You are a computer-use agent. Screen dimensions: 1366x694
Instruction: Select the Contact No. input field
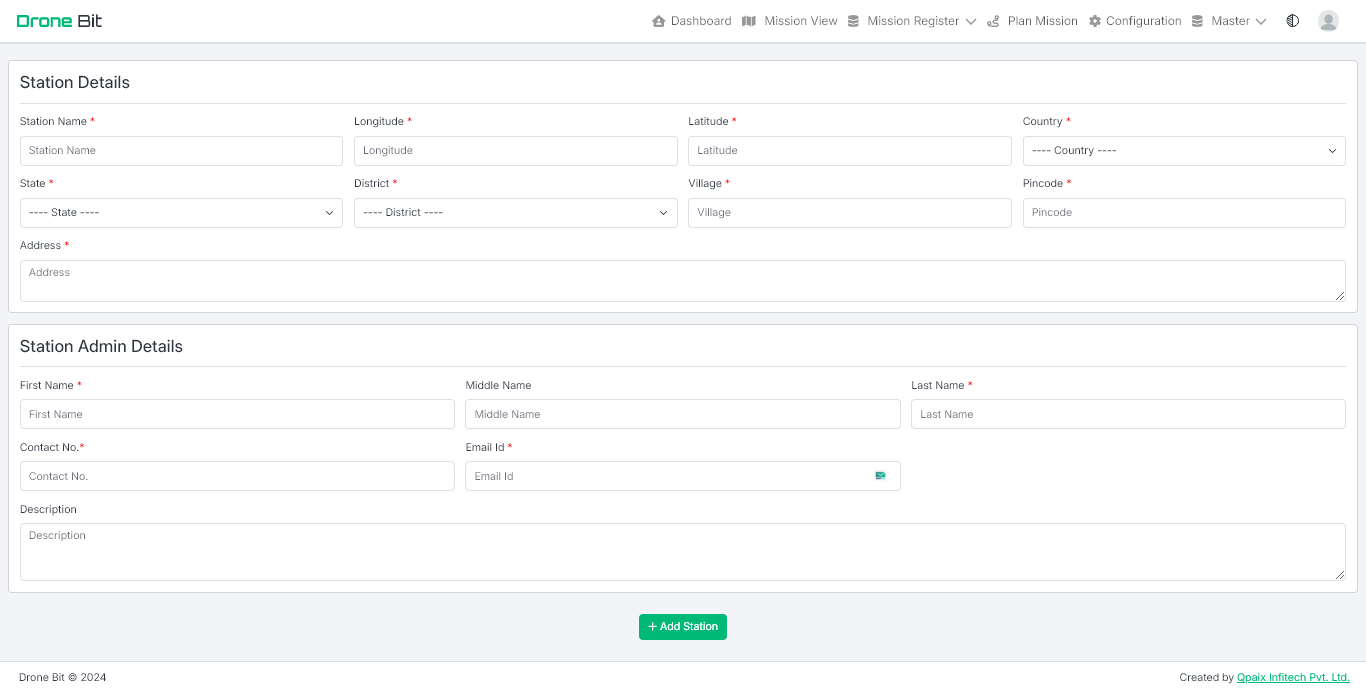(237, 476)
